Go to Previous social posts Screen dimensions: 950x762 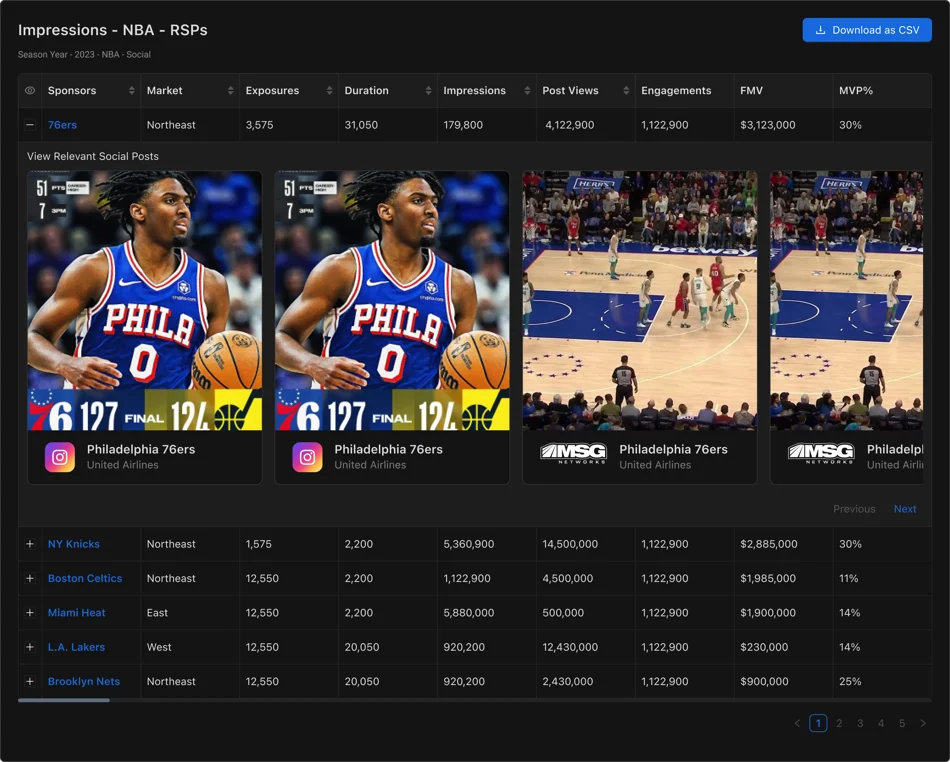click(854, 509)
